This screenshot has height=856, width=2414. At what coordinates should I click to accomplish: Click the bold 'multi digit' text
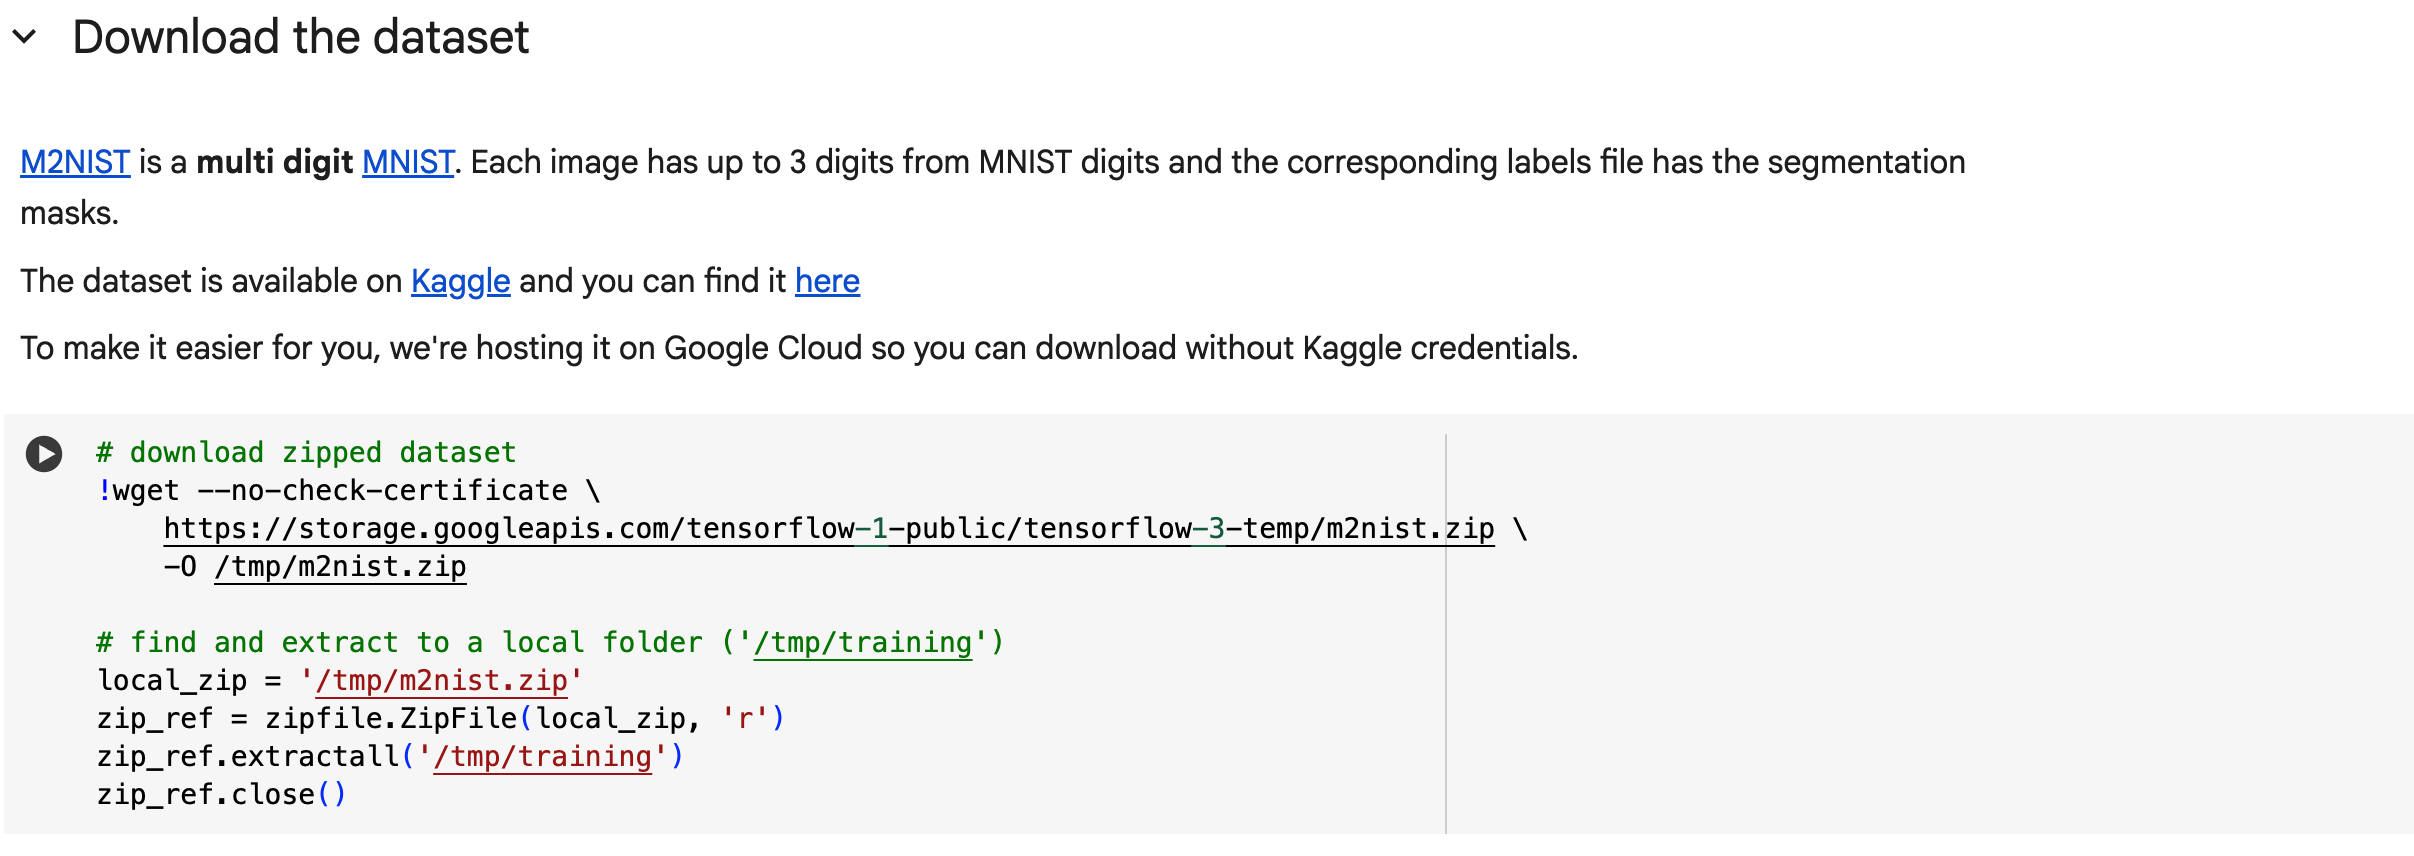(275, 162)
